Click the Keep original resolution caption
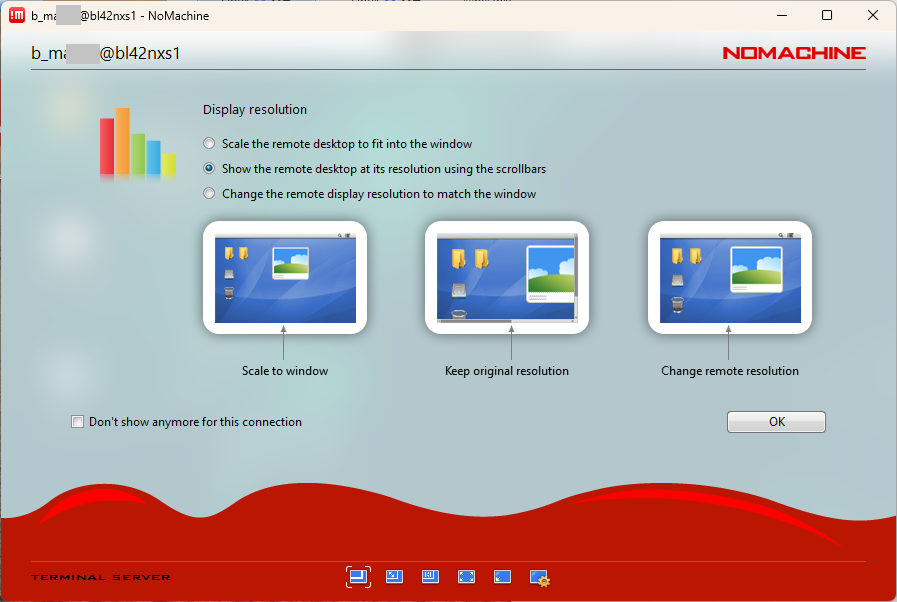Screen dimensions: 897x602 coord(507,371)
